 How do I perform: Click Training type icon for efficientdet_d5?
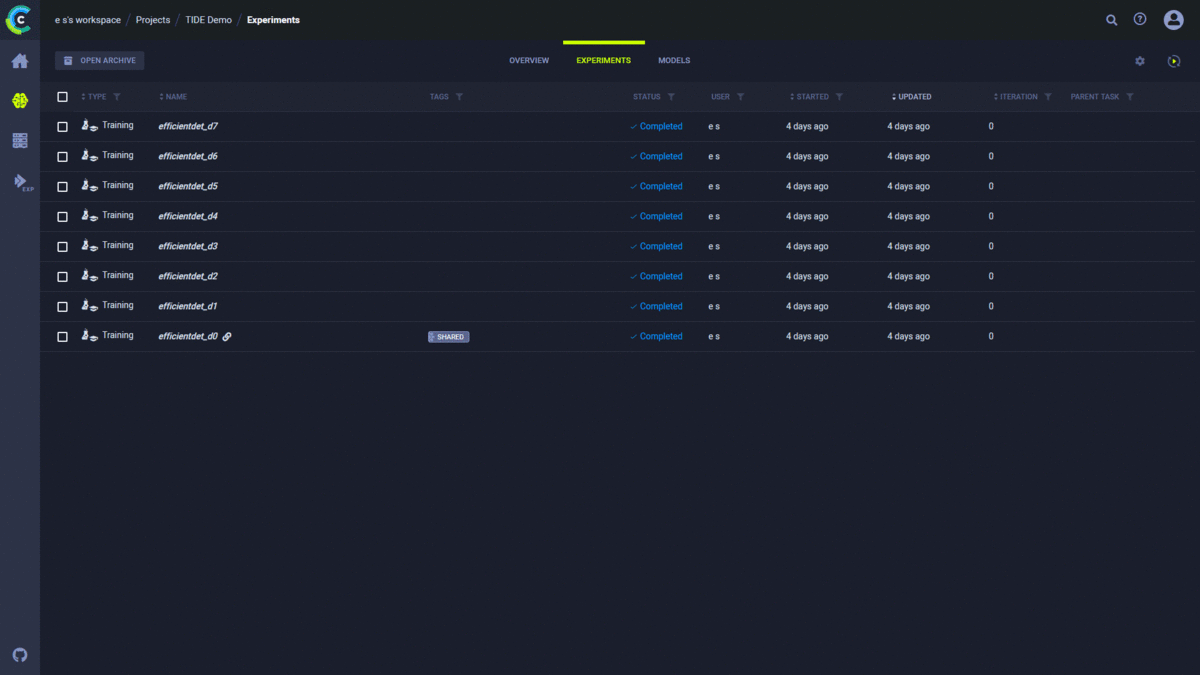[89, 186]
